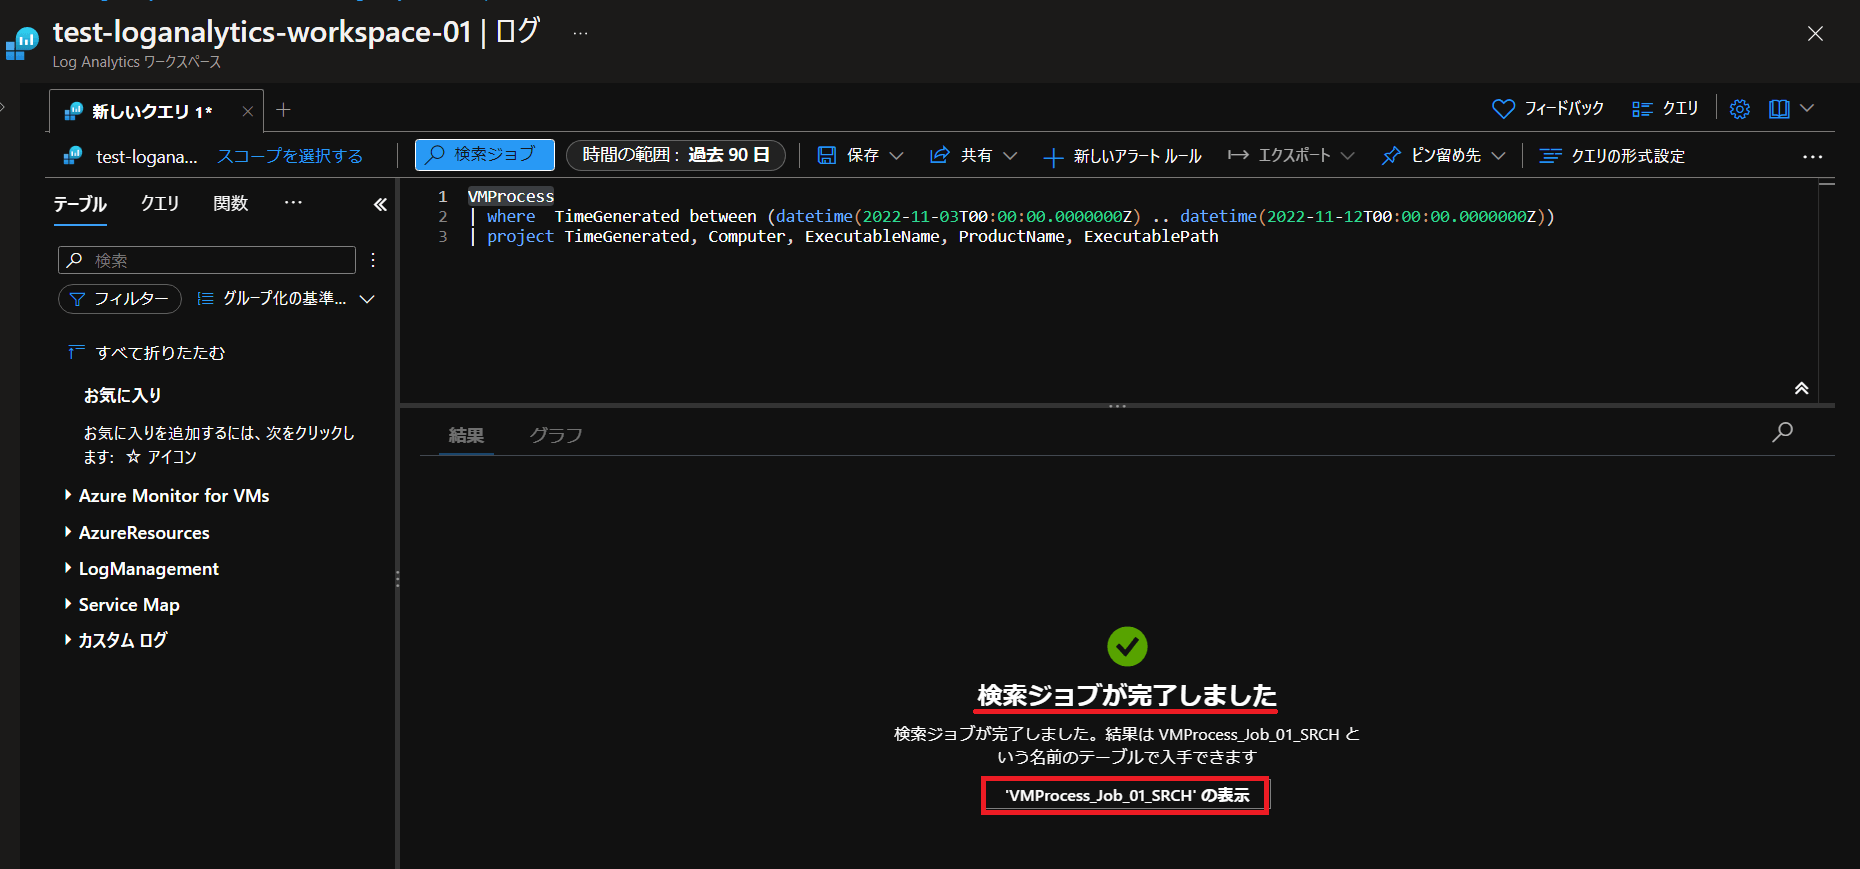Screen dimensions: 1860x869
Task: Expand the dropdown next to the book icon
Action: [1807, 108]
